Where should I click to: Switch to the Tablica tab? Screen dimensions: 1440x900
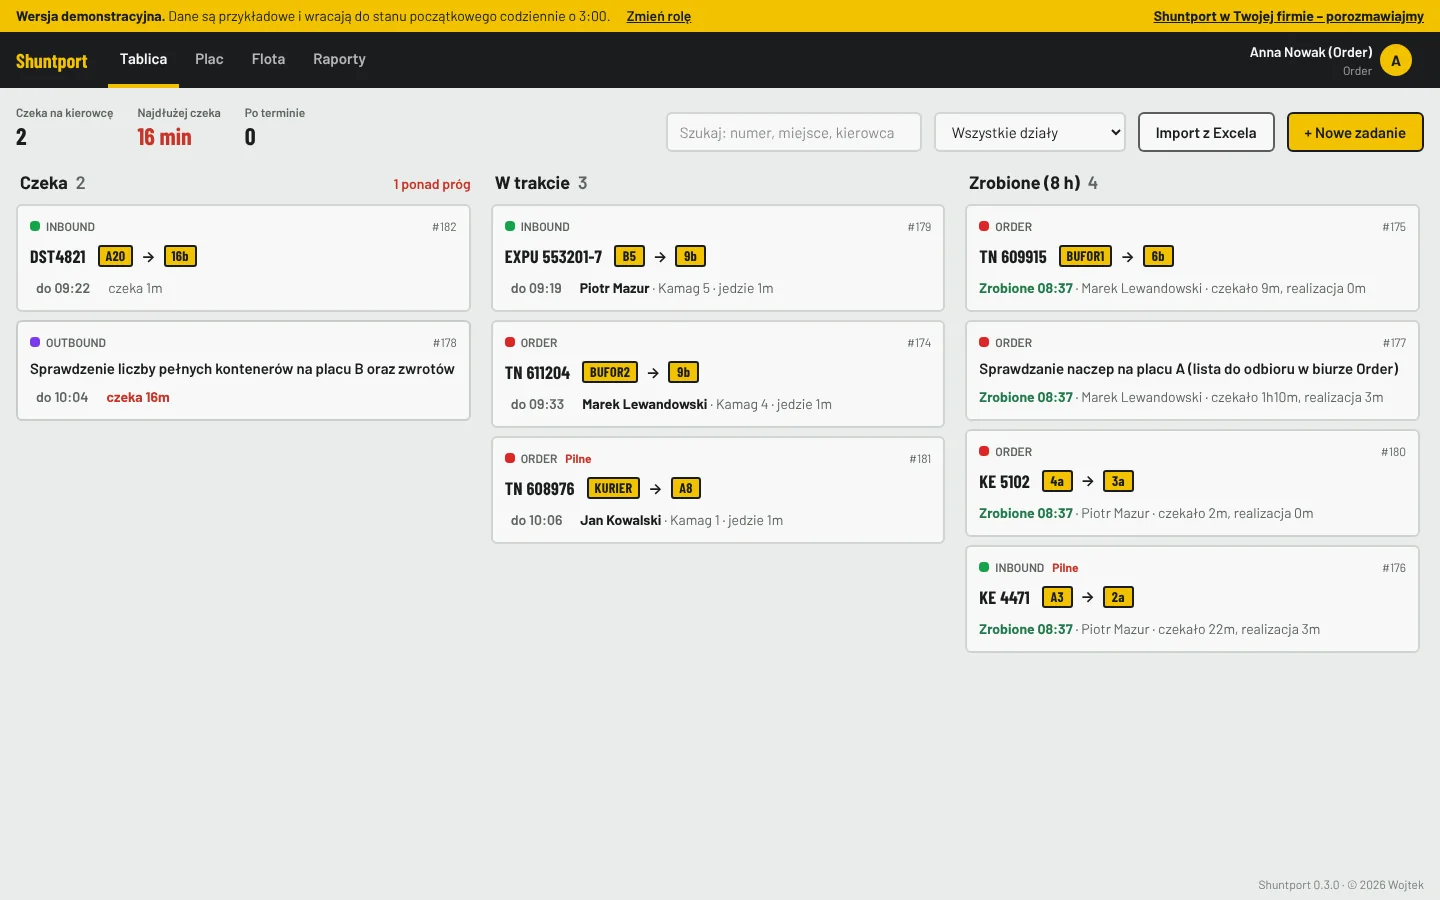(144, 59)
